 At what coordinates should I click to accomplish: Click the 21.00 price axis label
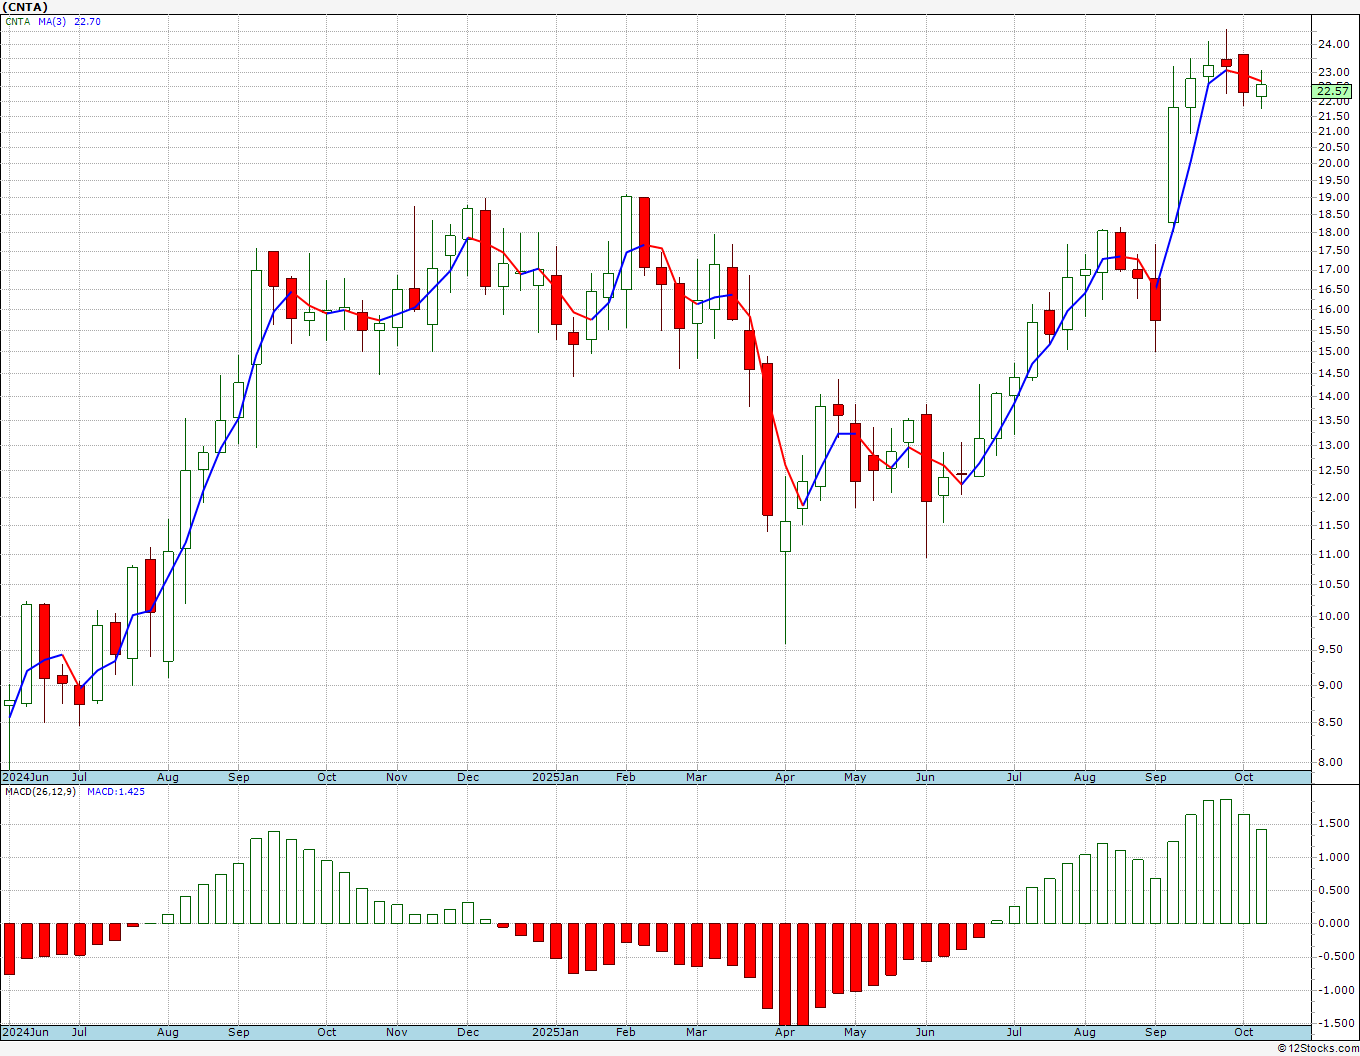click(x=1333, y=131)
